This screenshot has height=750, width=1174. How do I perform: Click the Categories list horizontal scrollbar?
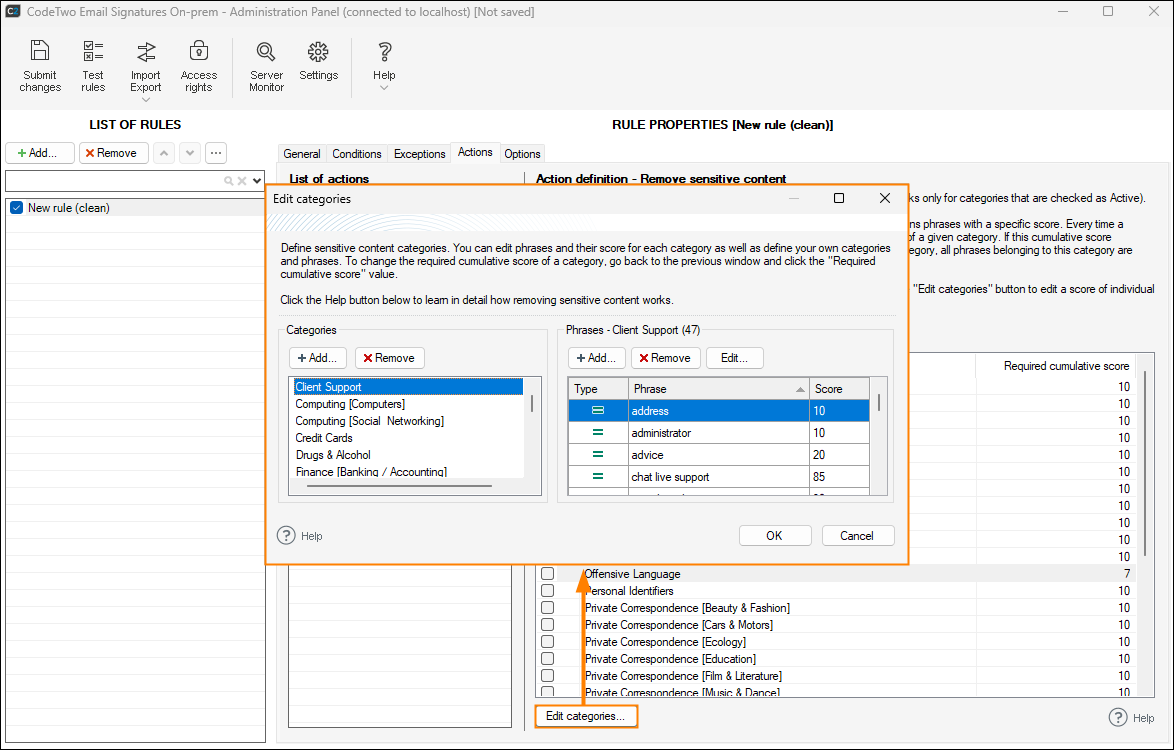(x=399, y=486)
